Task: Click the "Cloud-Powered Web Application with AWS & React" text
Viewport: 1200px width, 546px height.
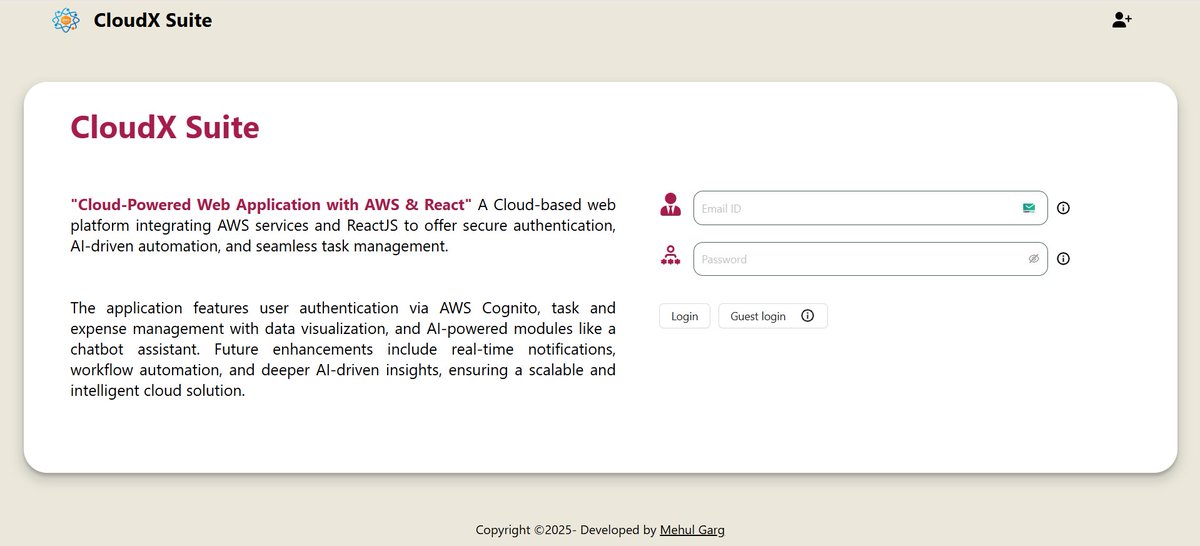Action: tap(271, 204)
